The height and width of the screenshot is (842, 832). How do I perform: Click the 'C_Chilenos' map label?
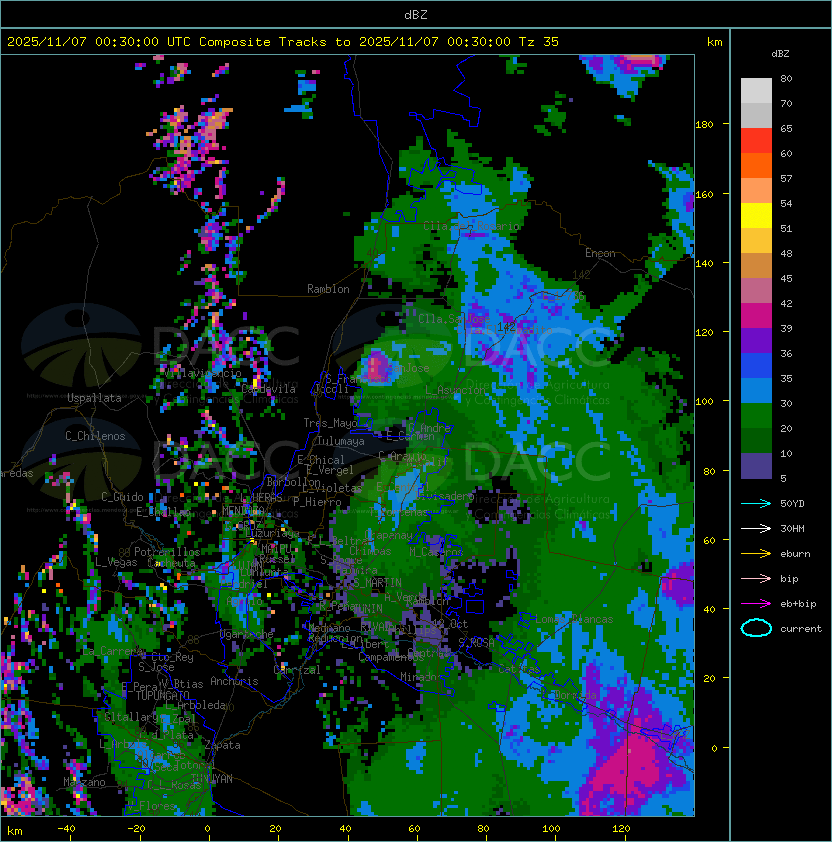(95, 436)
